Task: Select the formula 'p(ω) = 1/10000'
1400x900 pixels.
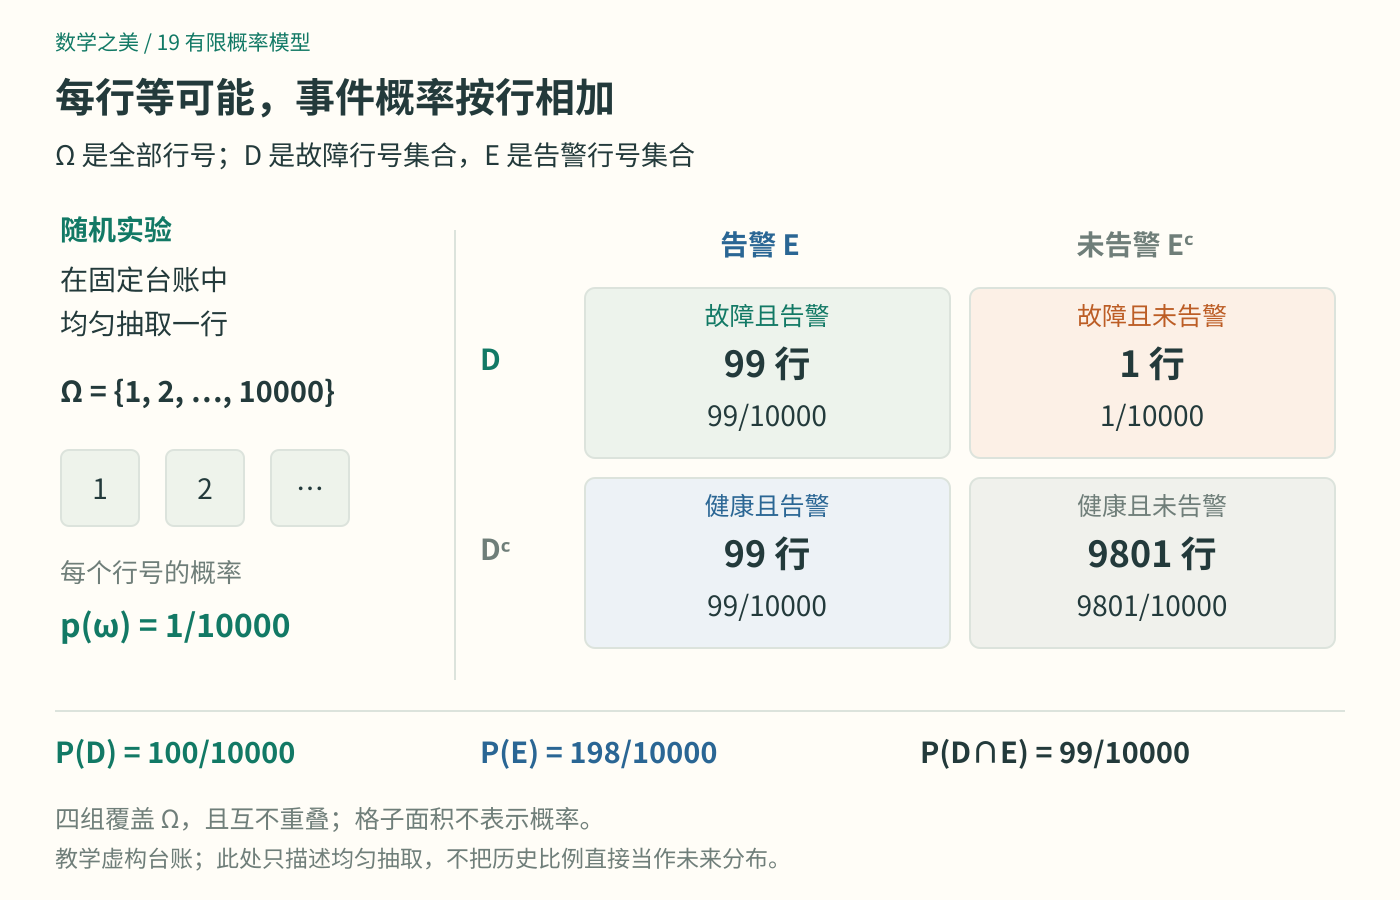Action: pos(176,626)
